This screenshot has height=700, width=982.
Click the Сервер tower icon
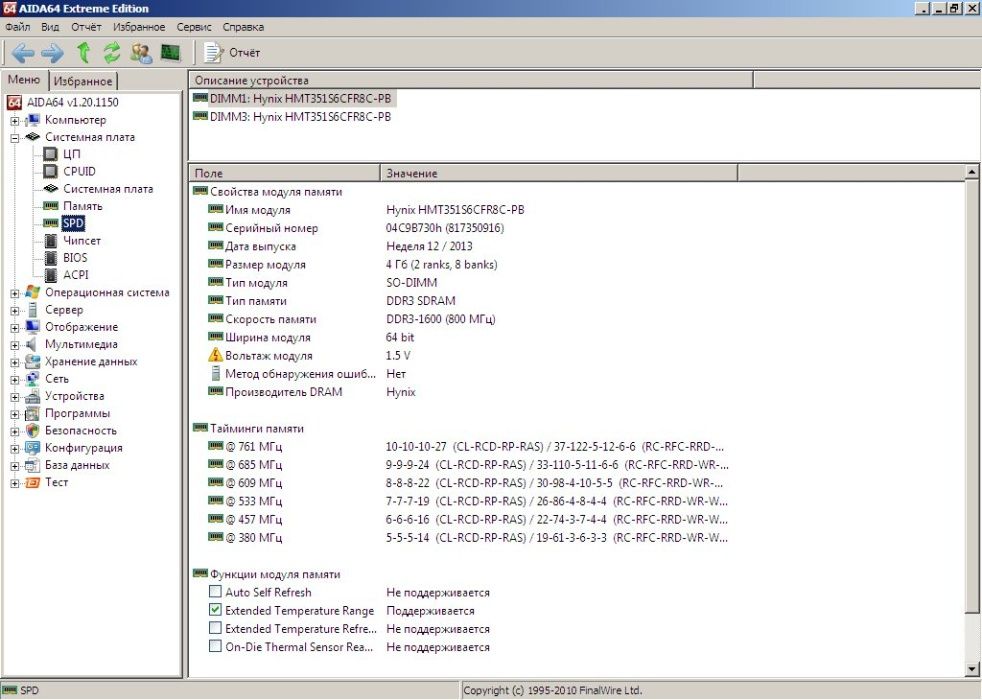33,310
